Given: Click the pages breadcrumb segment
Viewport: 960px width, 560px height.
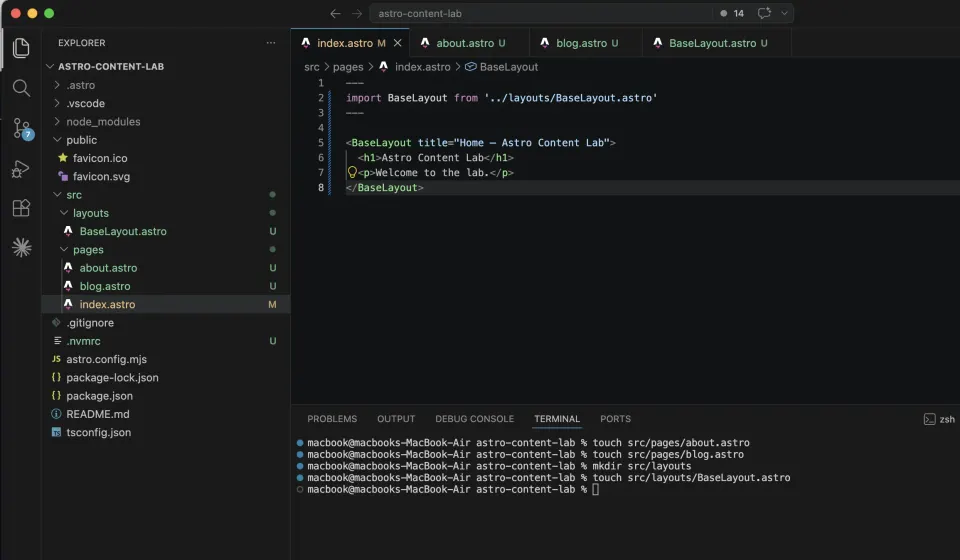Looking at the screenshot, I should point(348,67).
